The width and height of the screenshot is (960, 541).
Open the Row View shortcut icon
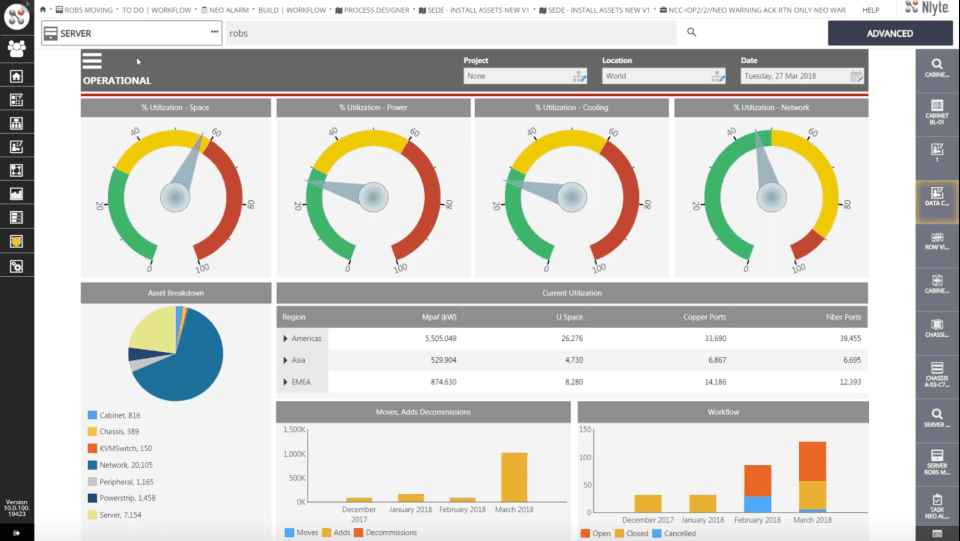click(x=937, y=241)
